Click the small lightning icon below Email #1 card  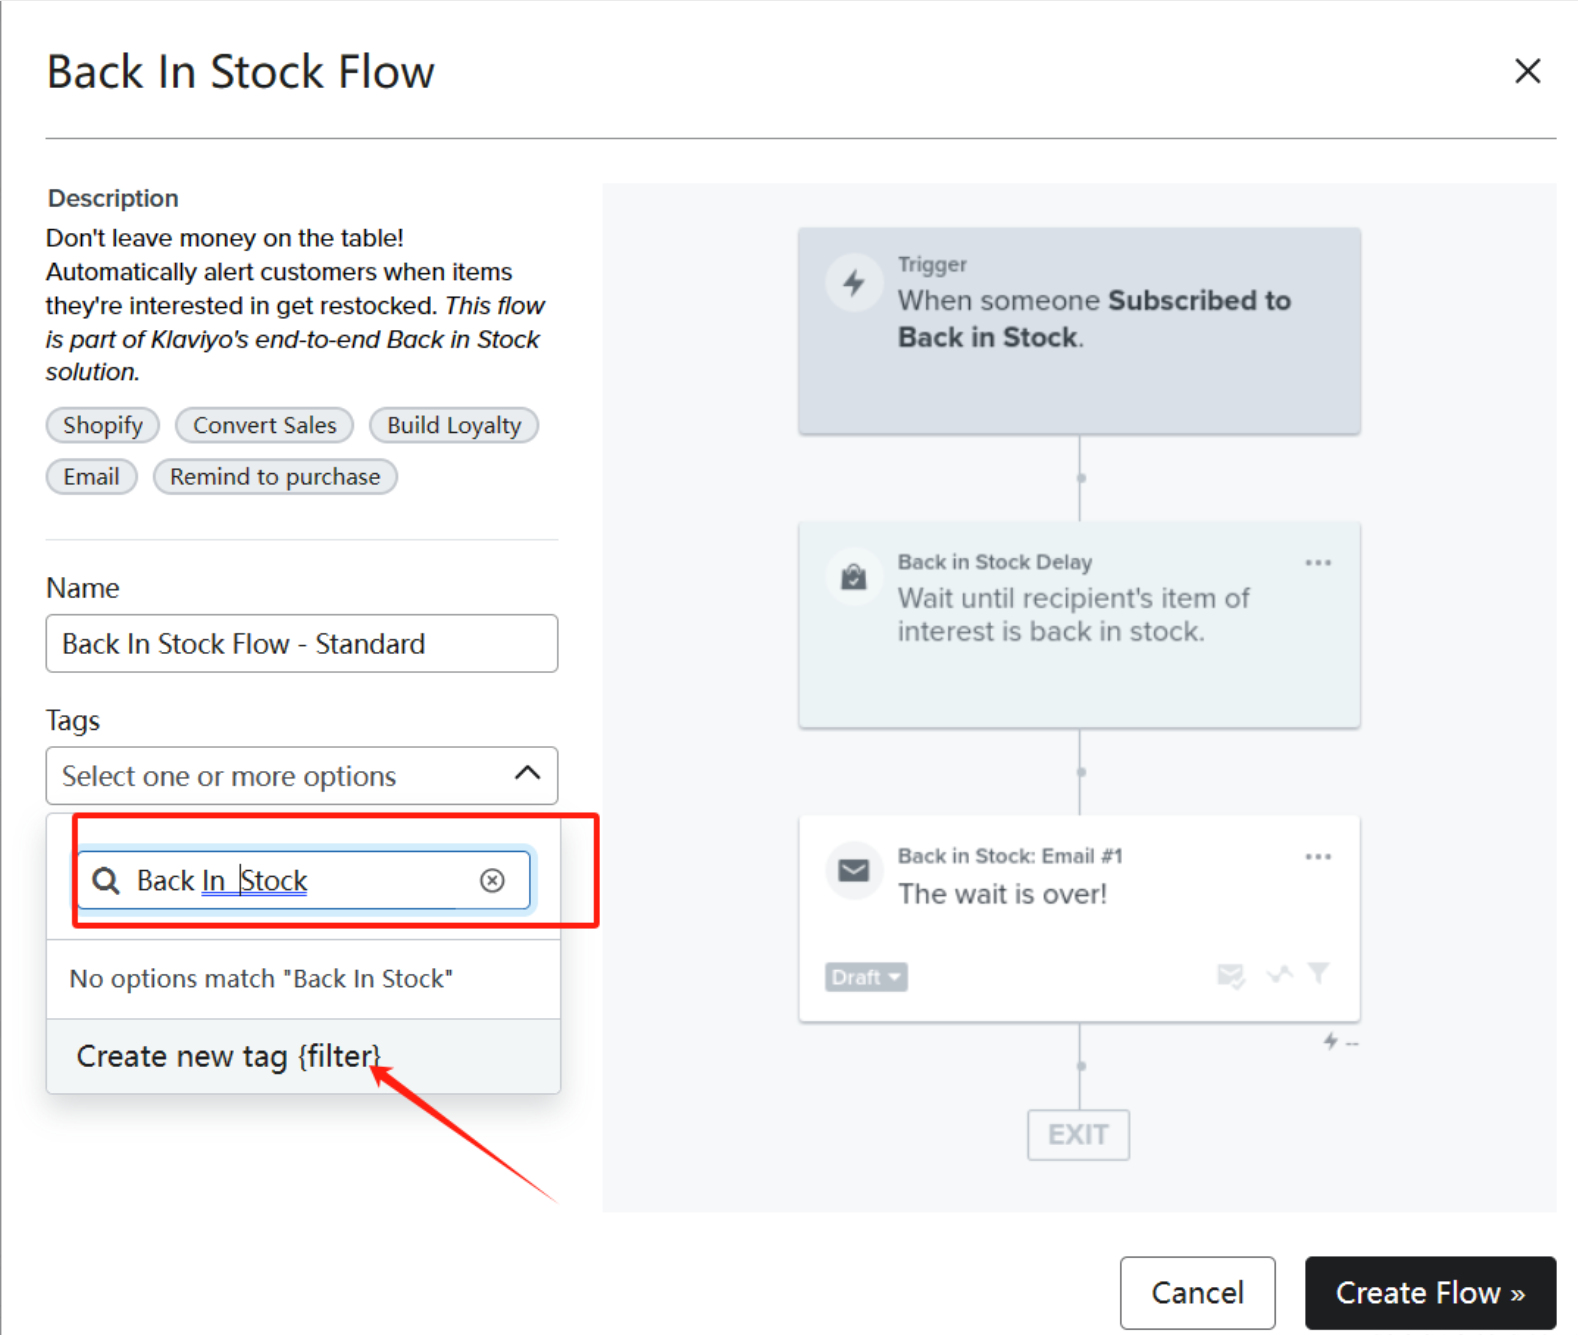point(1330,1041)
